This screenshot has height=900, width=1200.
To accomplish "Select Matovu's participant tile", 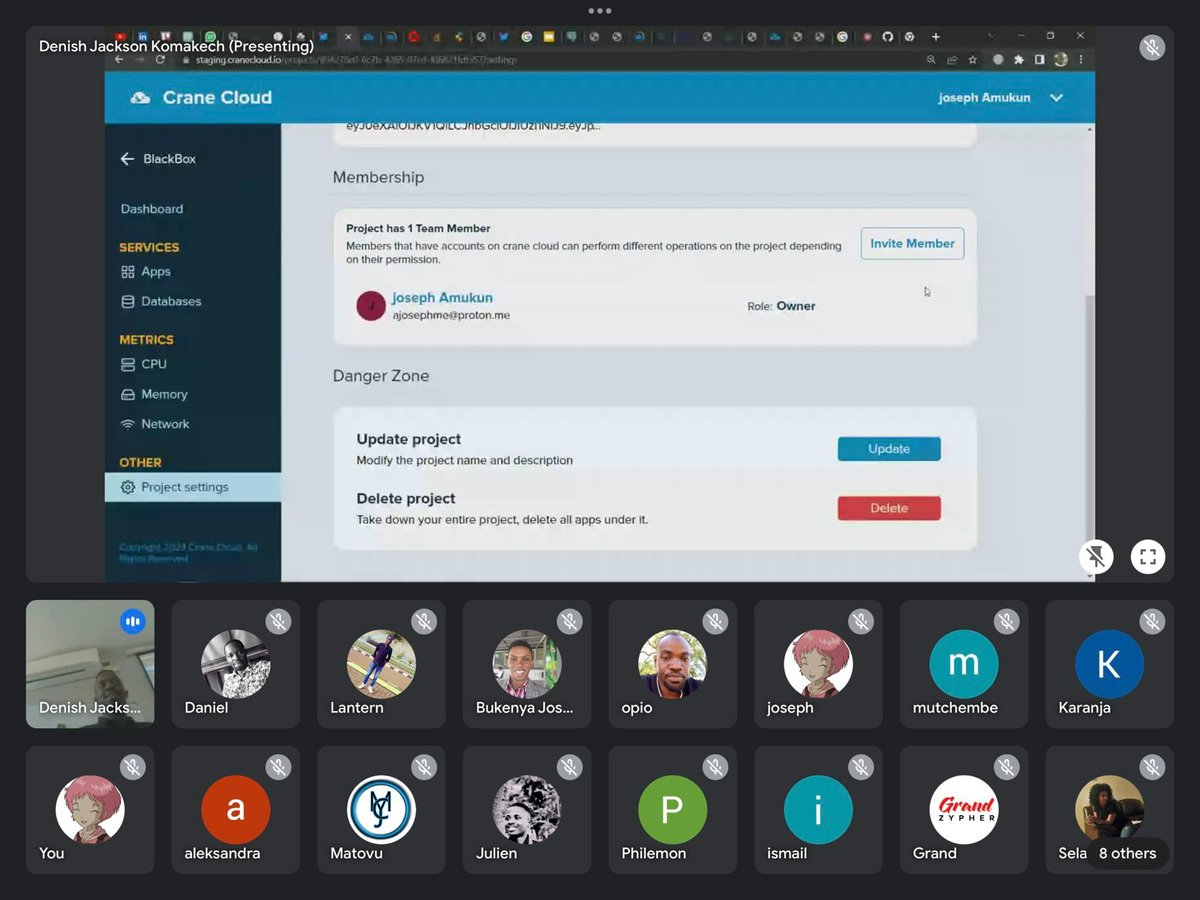I will click(382, 810).
